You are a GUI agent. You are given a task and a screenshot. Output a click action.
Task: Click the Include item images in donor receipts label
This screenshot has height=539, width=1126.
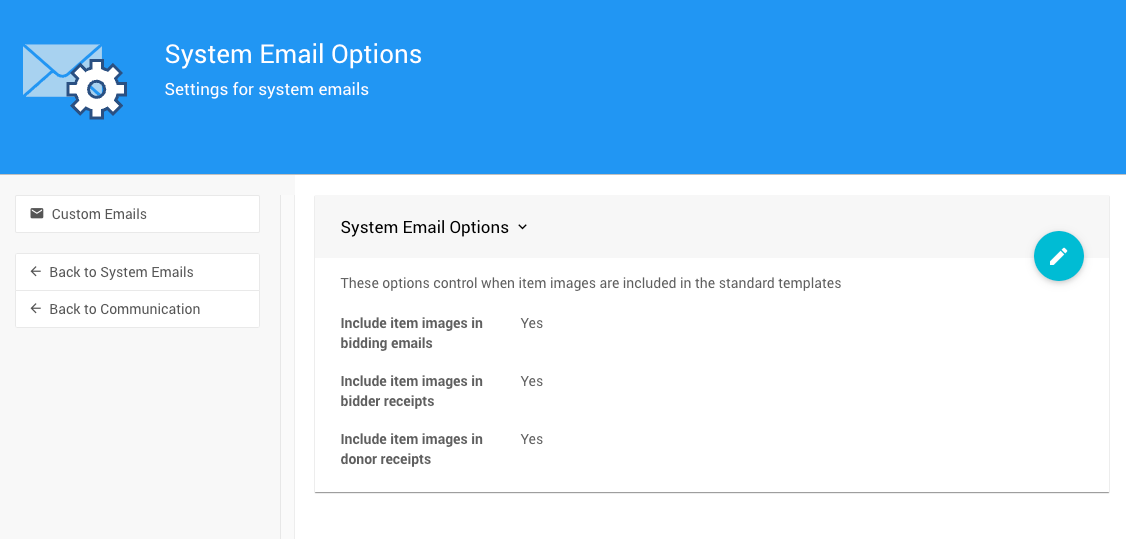[411, 449]
